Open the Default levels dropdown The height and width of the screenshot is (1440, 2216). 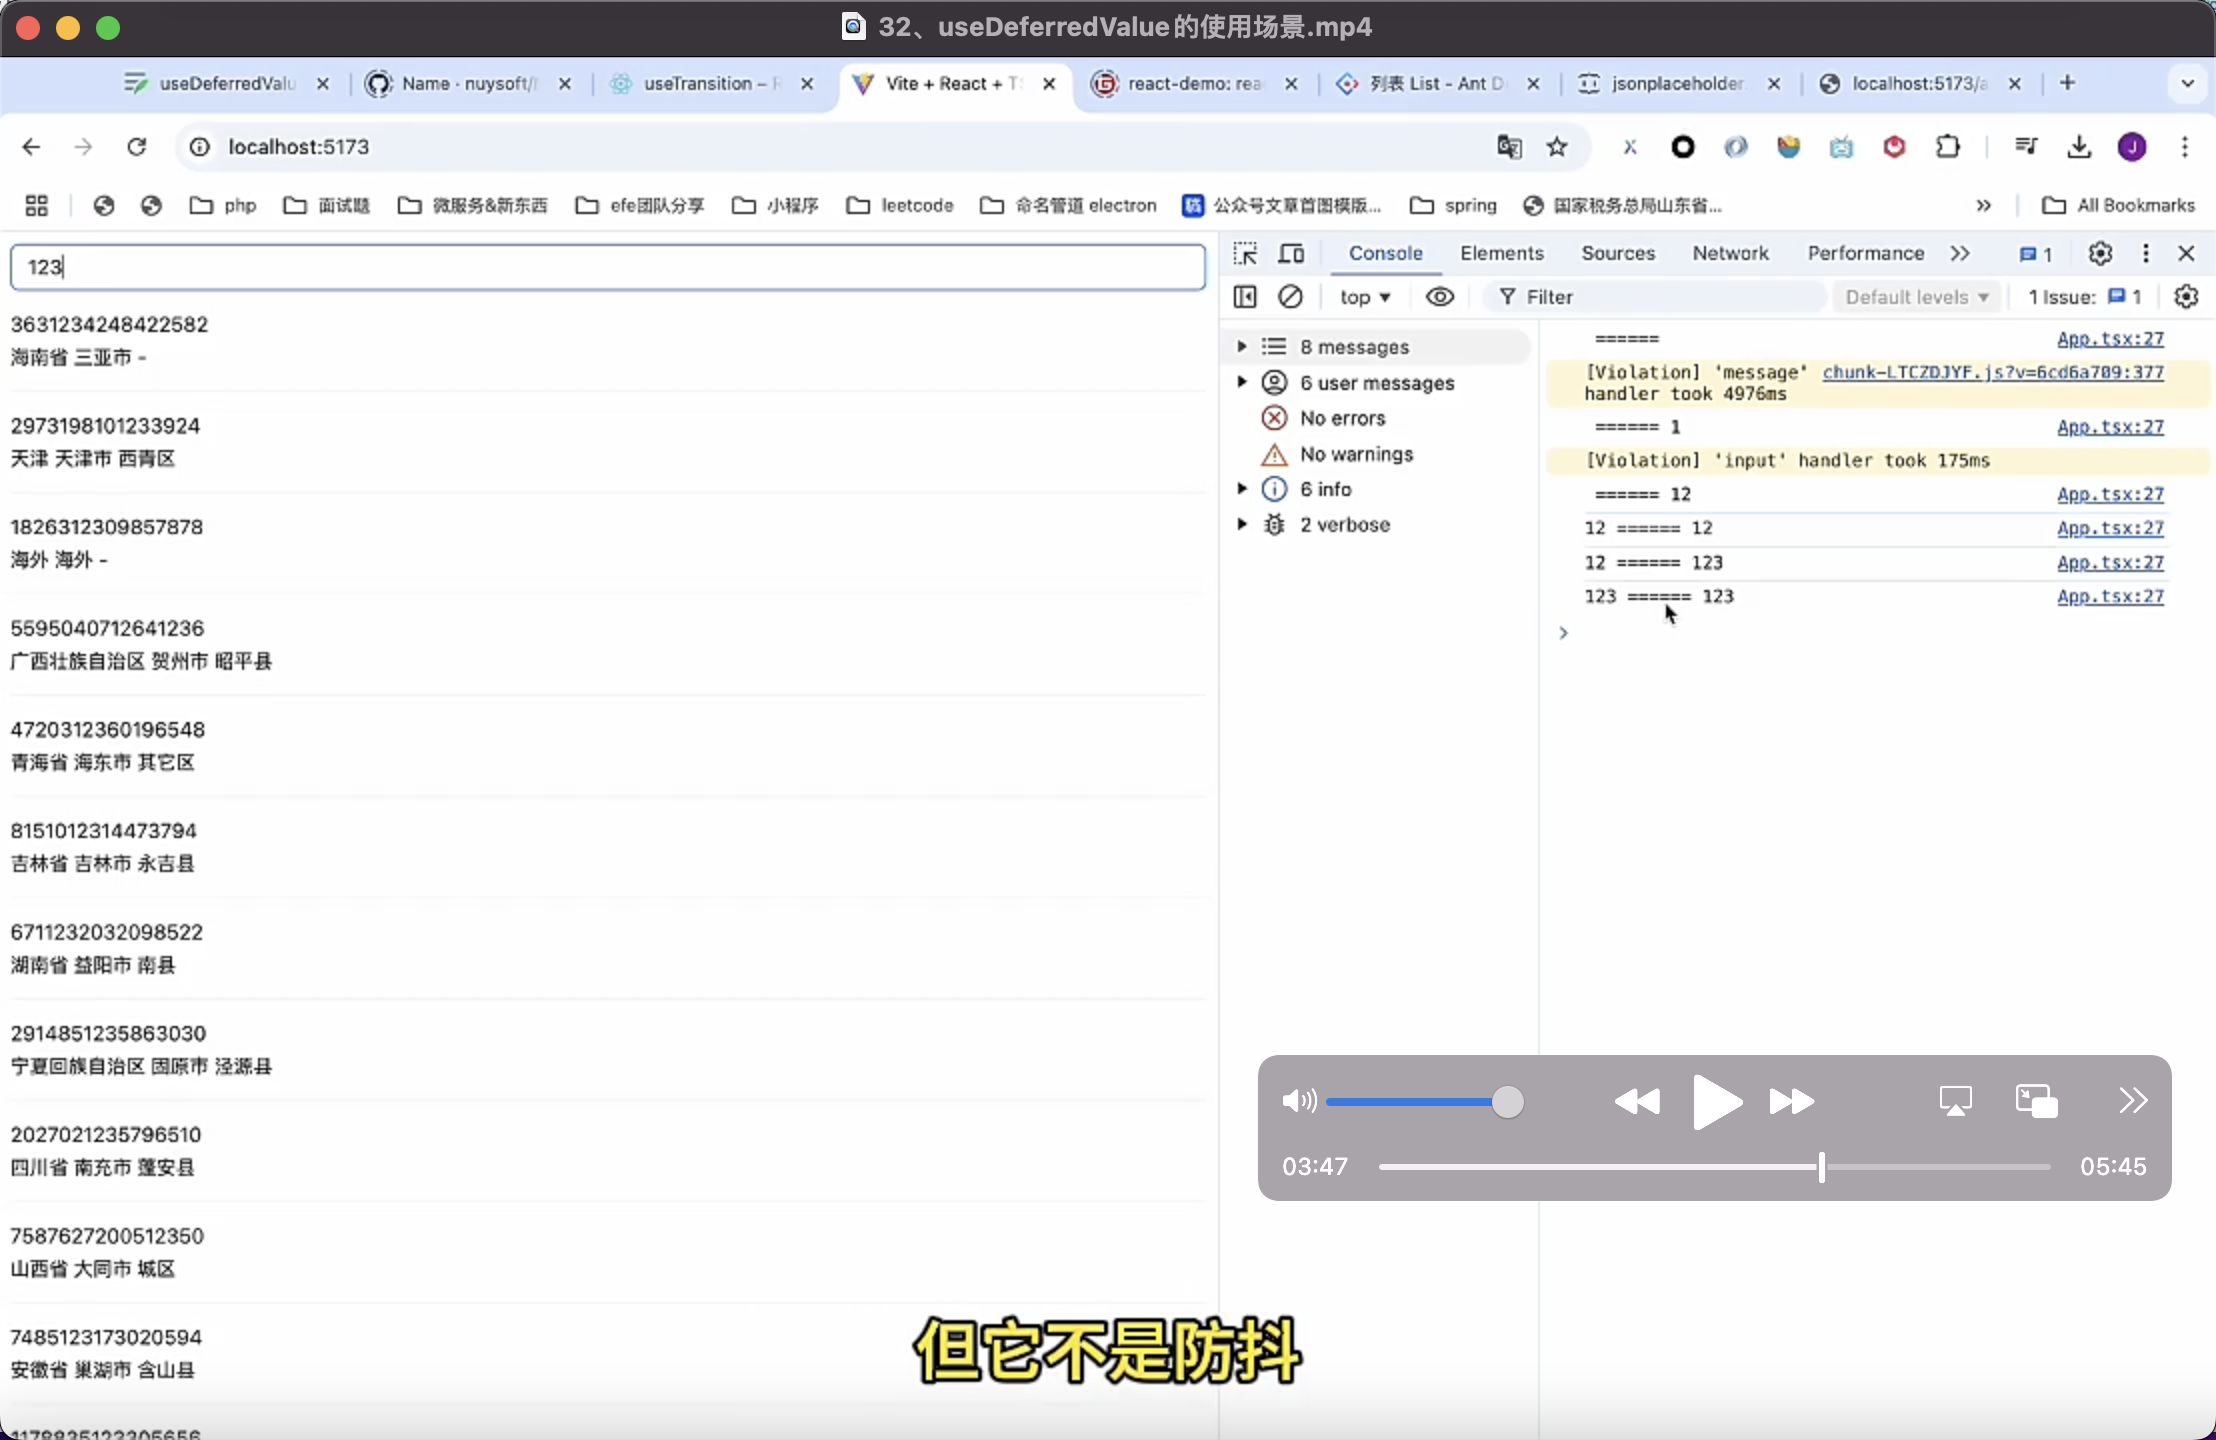(1916, 297)
